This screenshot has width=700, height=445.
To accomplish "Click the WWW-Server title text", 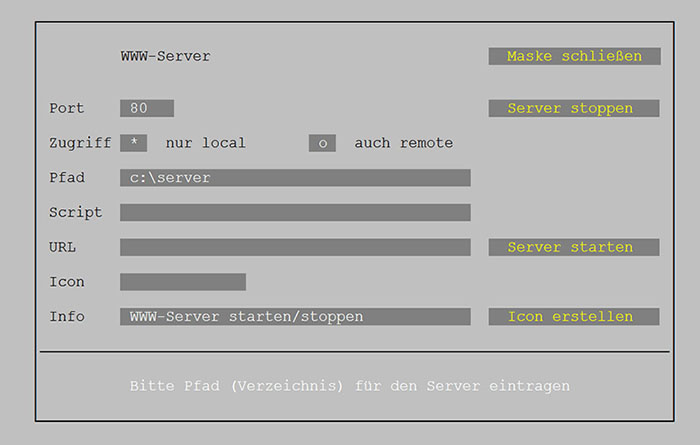I will [165, 57].
